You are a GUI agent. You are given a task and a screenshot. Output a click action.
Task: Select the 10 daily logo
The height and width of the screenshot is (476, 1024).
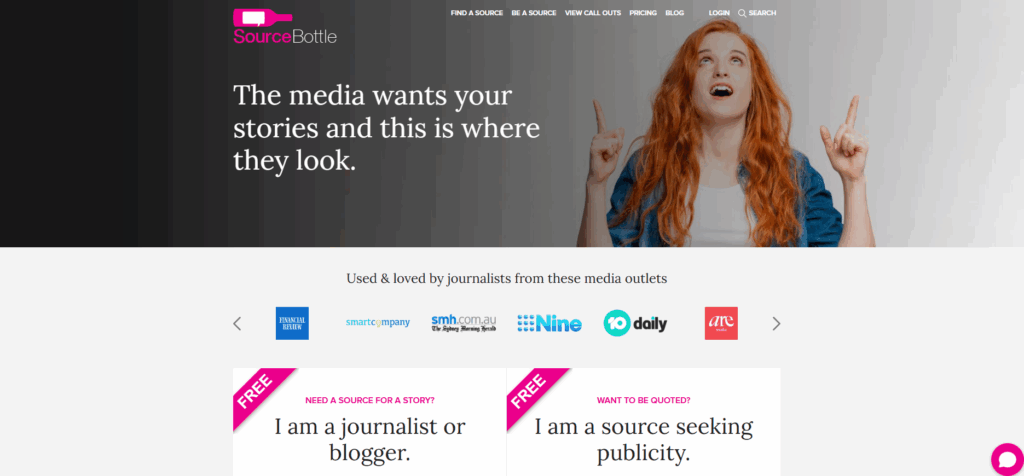(x=635, y=323)
